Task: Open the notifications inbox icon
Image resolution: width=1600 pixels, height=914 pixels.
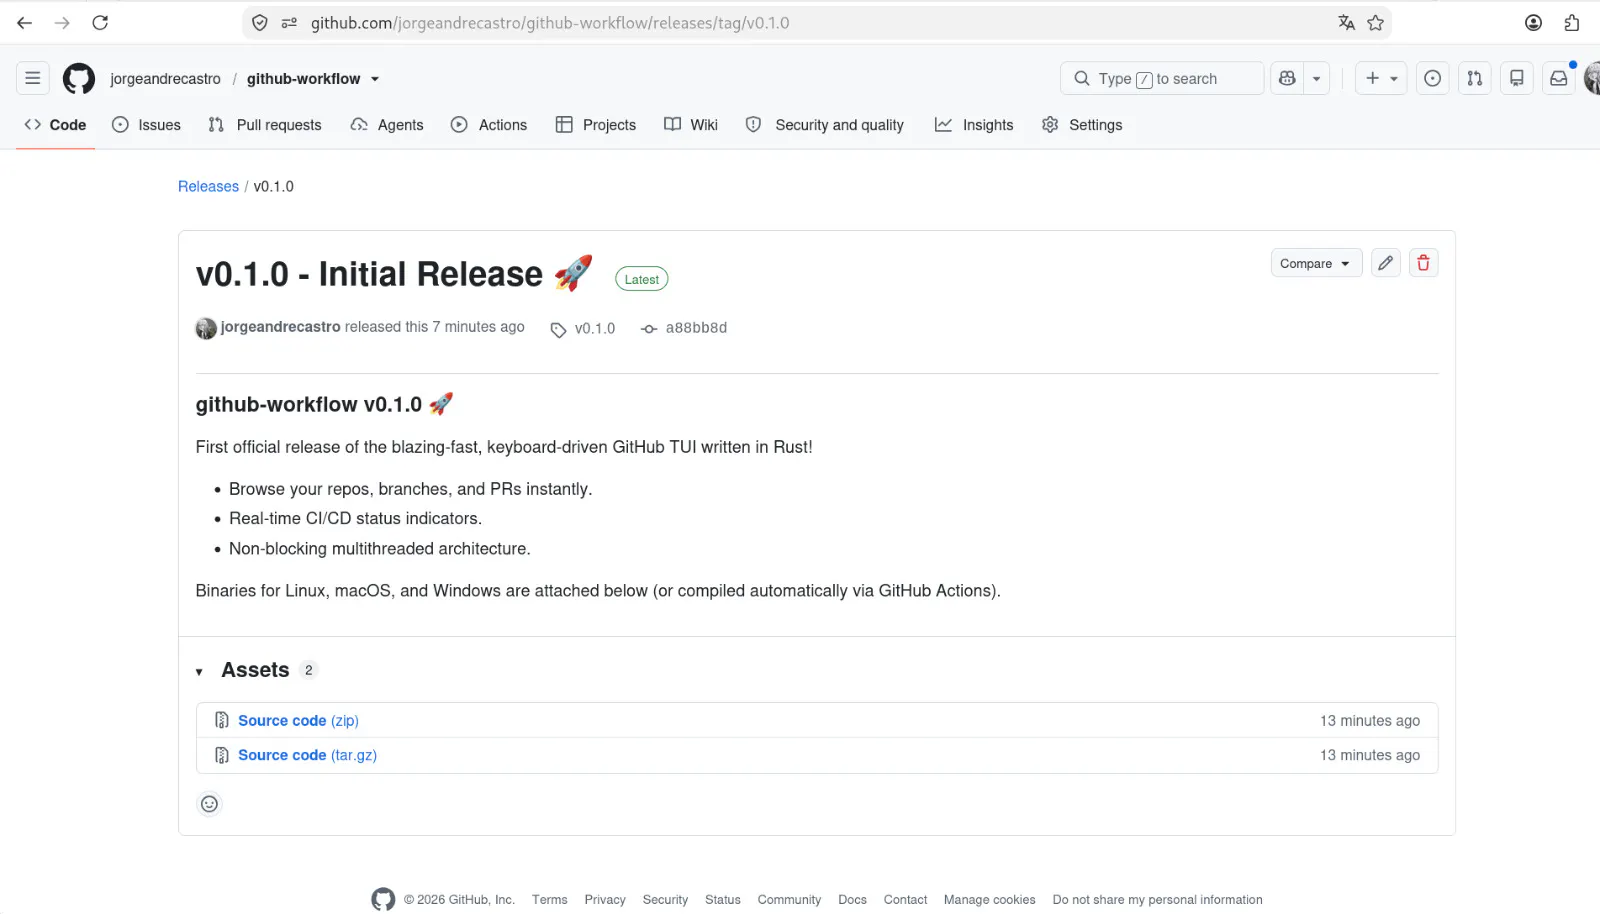Action: 1558,78
